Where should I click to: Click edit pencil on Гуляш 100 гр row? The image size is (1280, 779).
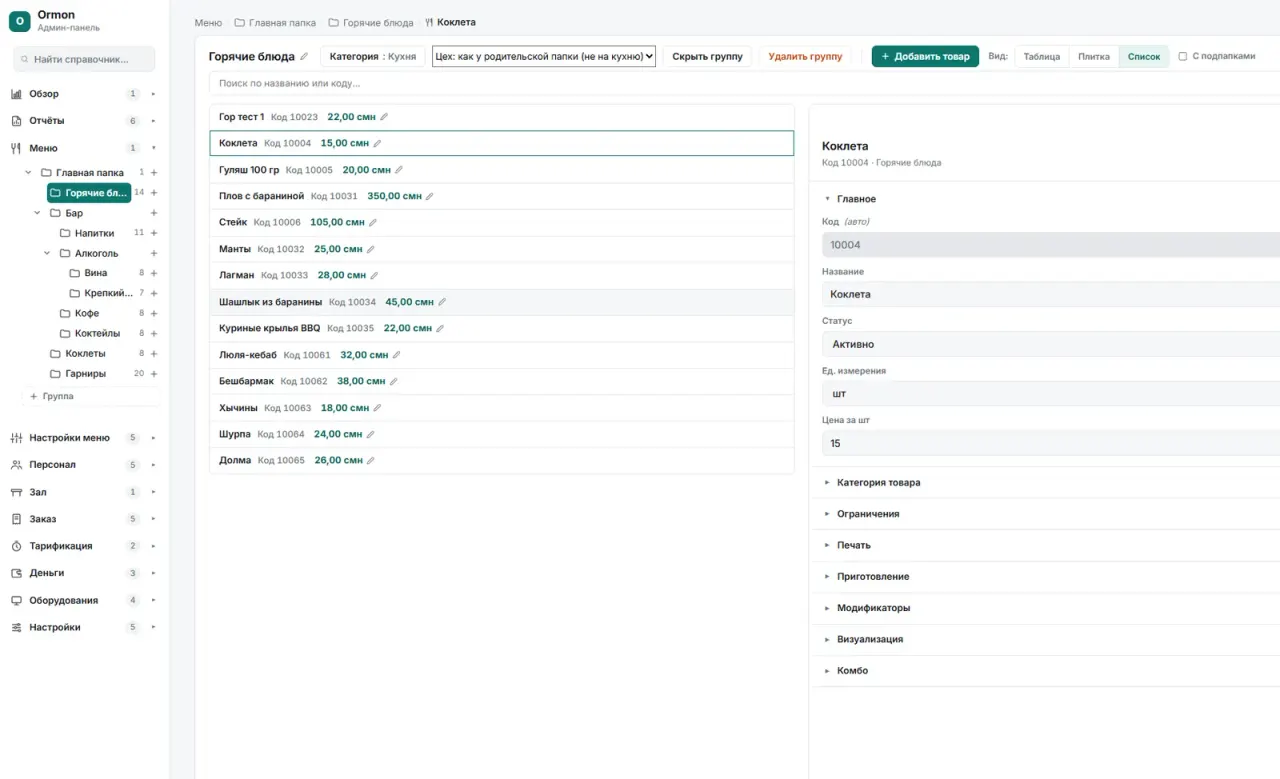[x=400, y=170]
